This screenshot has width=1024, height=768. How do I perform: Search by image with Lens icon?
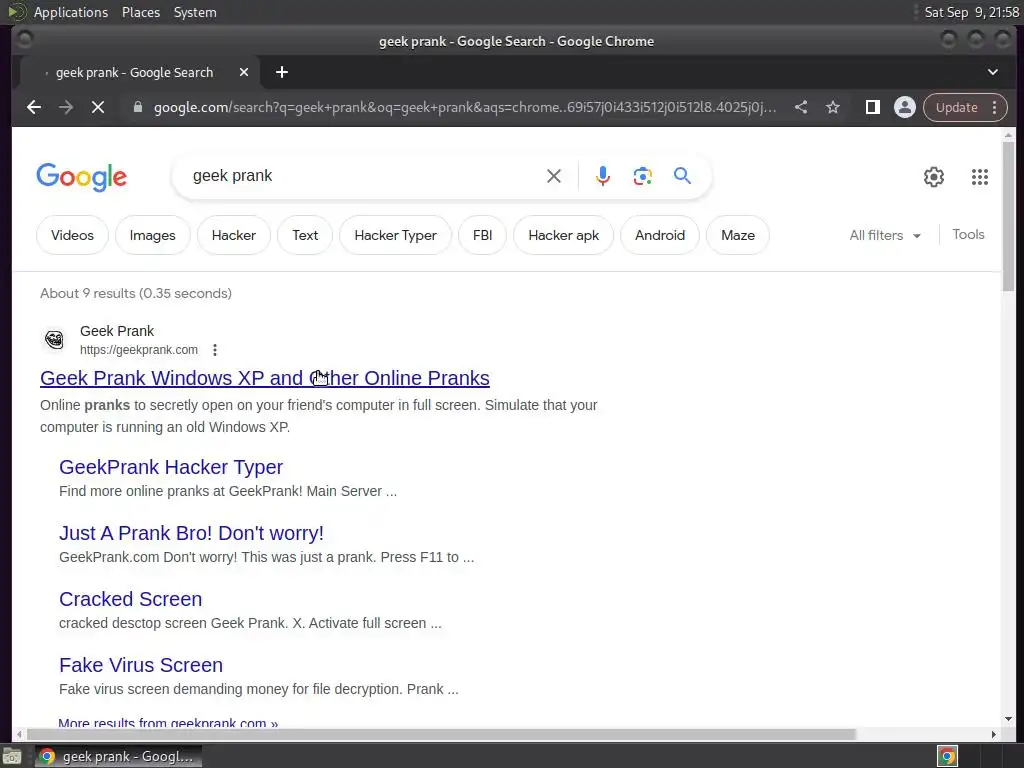tap(643, 176)
